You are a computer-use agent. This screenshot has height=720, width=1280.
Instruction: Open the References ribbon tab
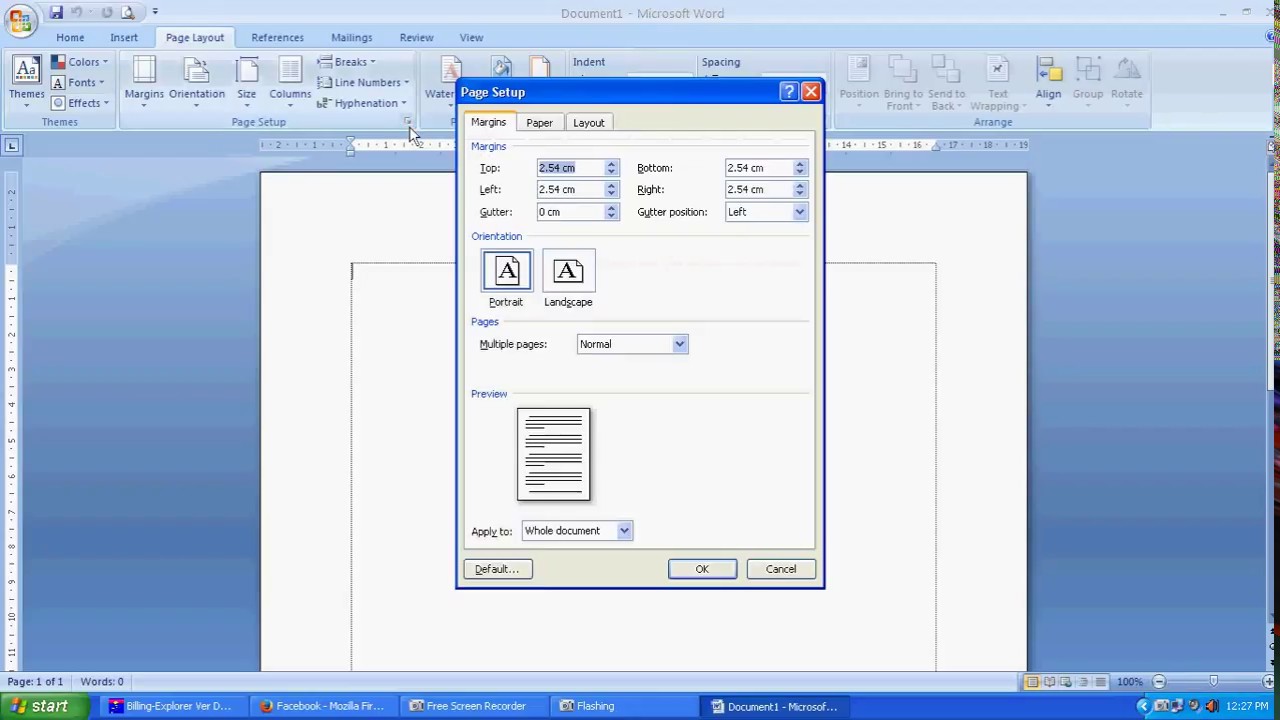[277, 38]
